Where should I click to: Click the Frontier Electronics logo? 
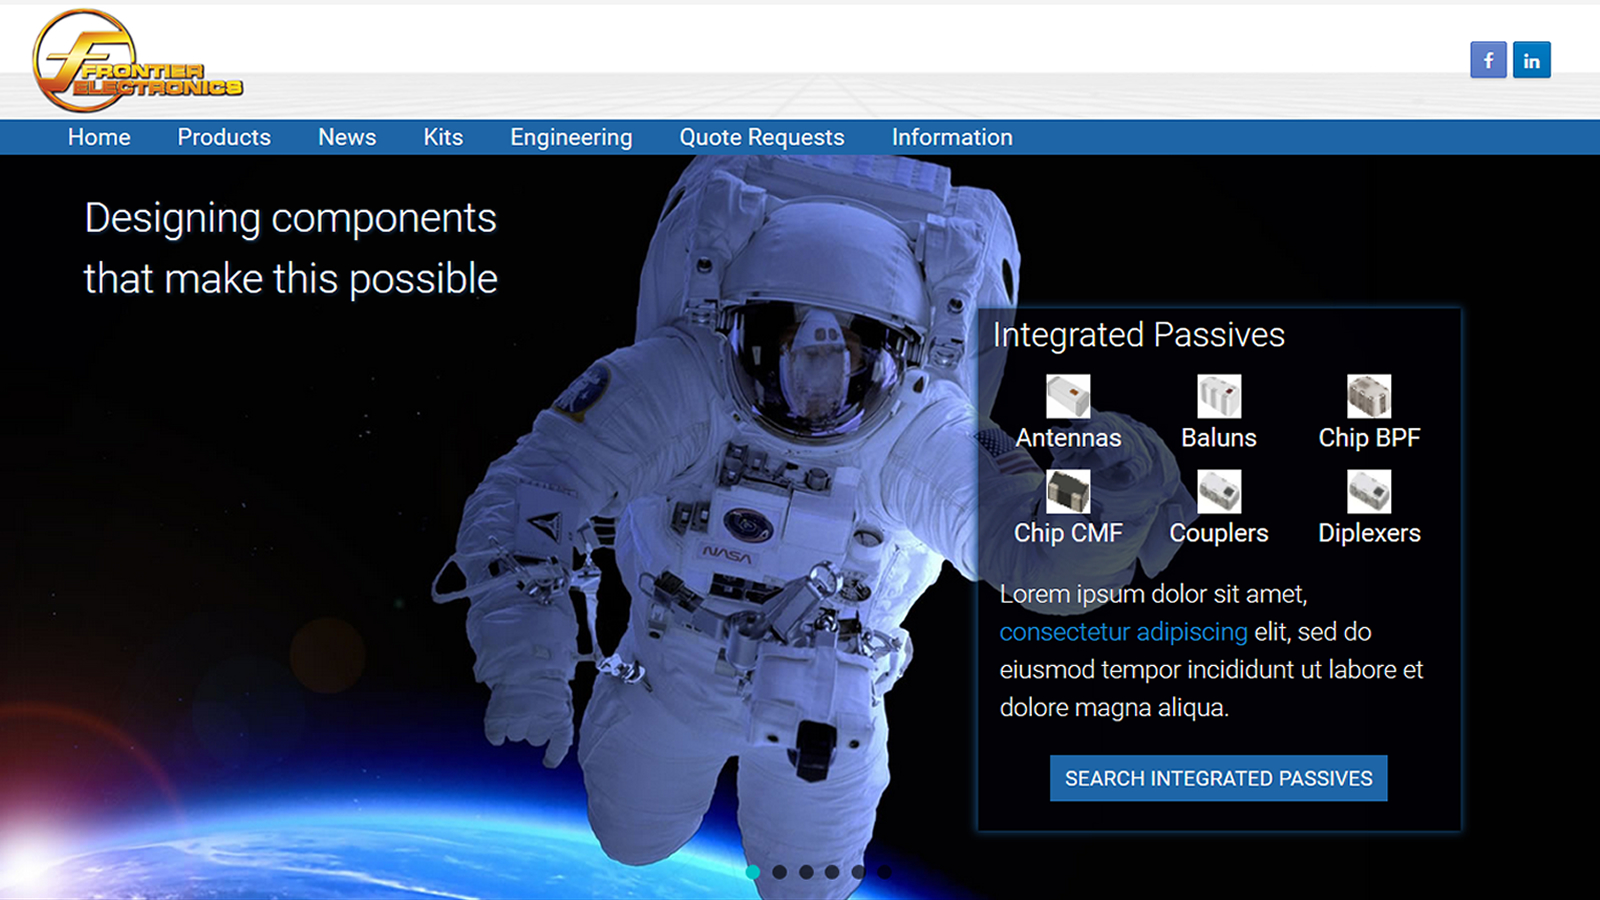137,62
